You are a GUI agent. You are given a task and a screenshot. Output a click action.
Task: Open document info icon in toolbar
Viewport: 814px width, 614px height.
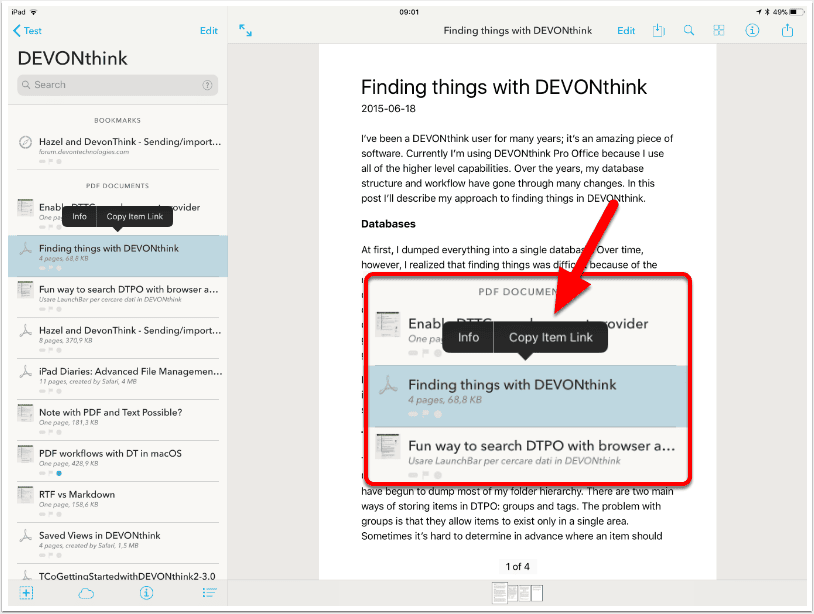click(752, 30)
